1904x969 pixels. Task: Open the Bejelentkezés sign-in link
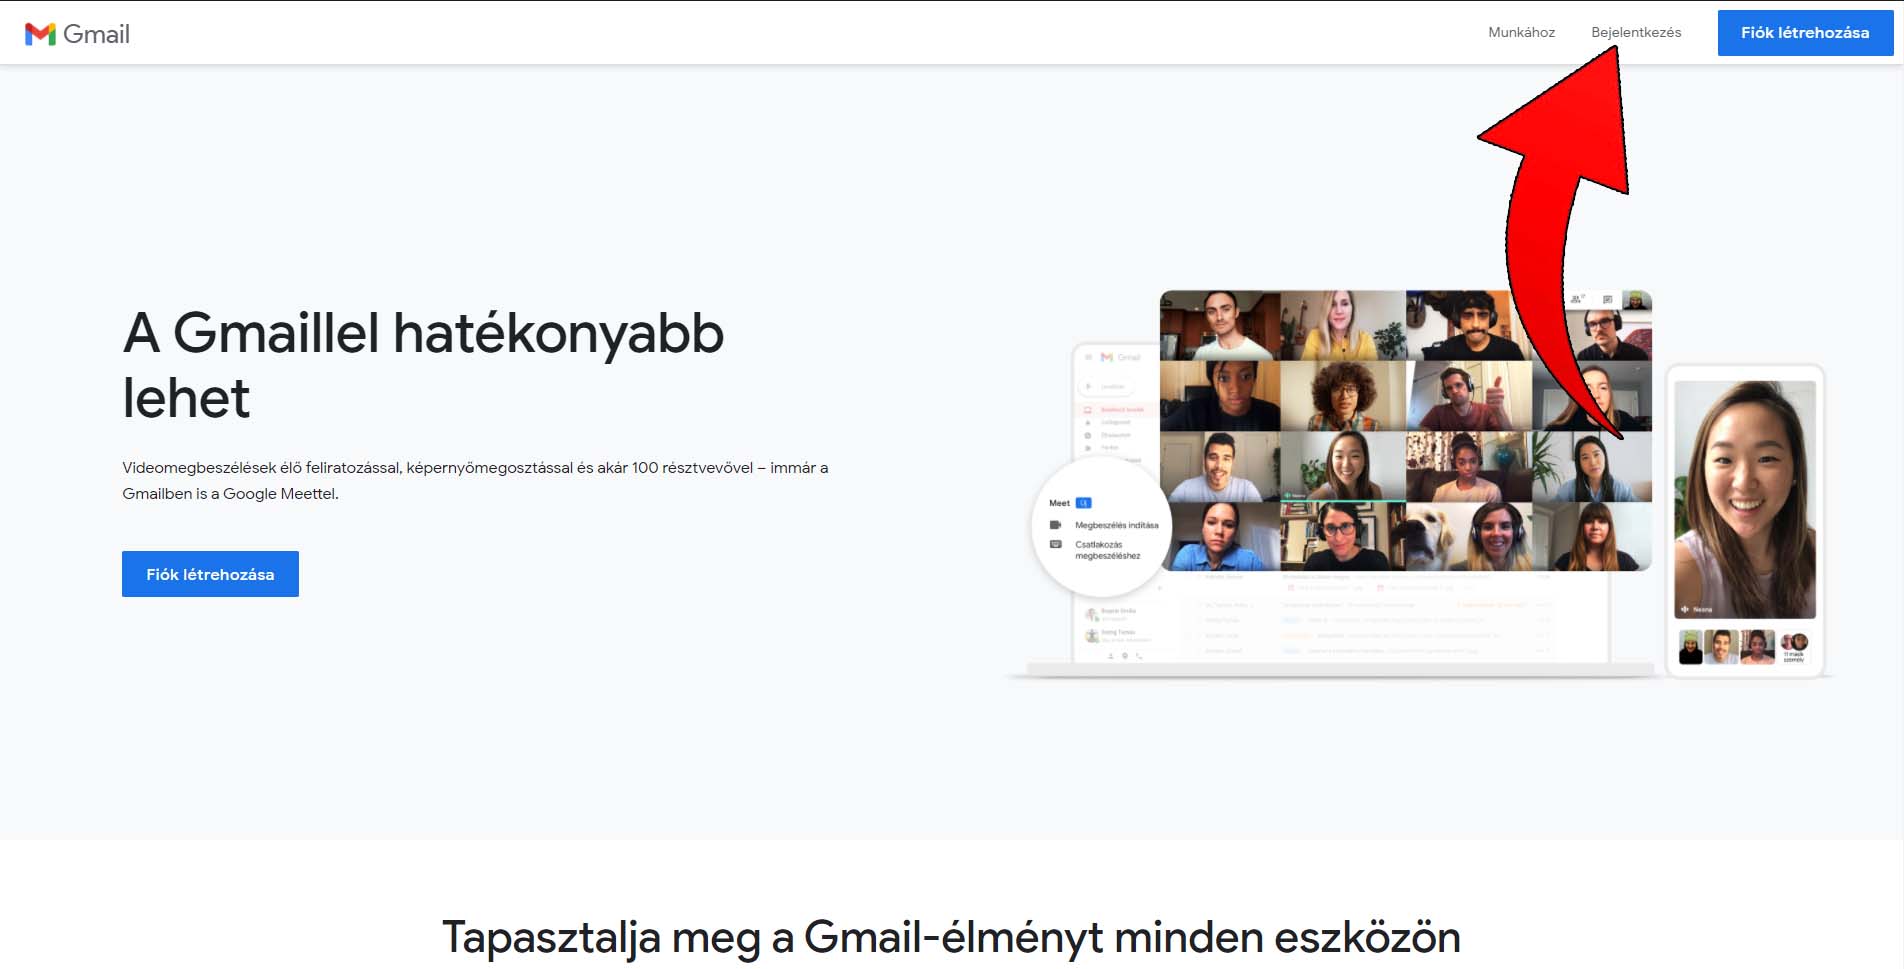coord(1636,32)
